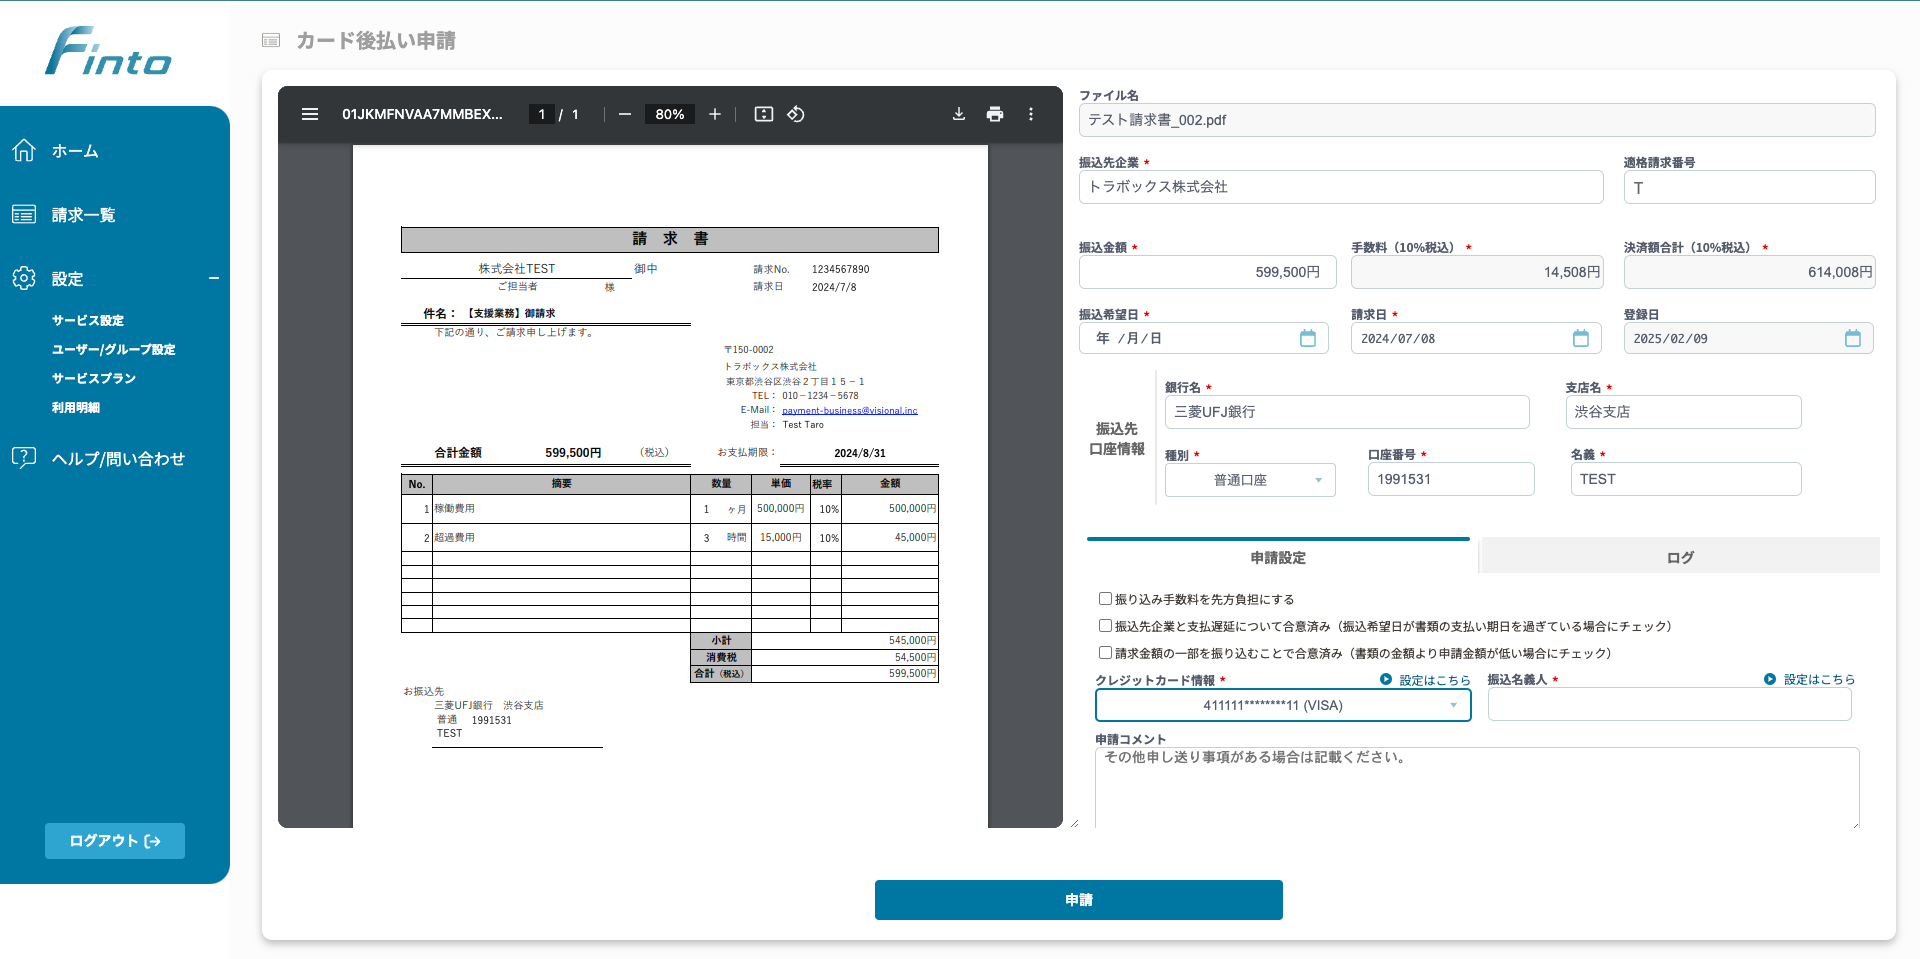This screenshot has height=959, width=1920.
Task: Check 振り込み手数料を先方負担にする
Action: pyautogui.click(x=1105, y=599)
